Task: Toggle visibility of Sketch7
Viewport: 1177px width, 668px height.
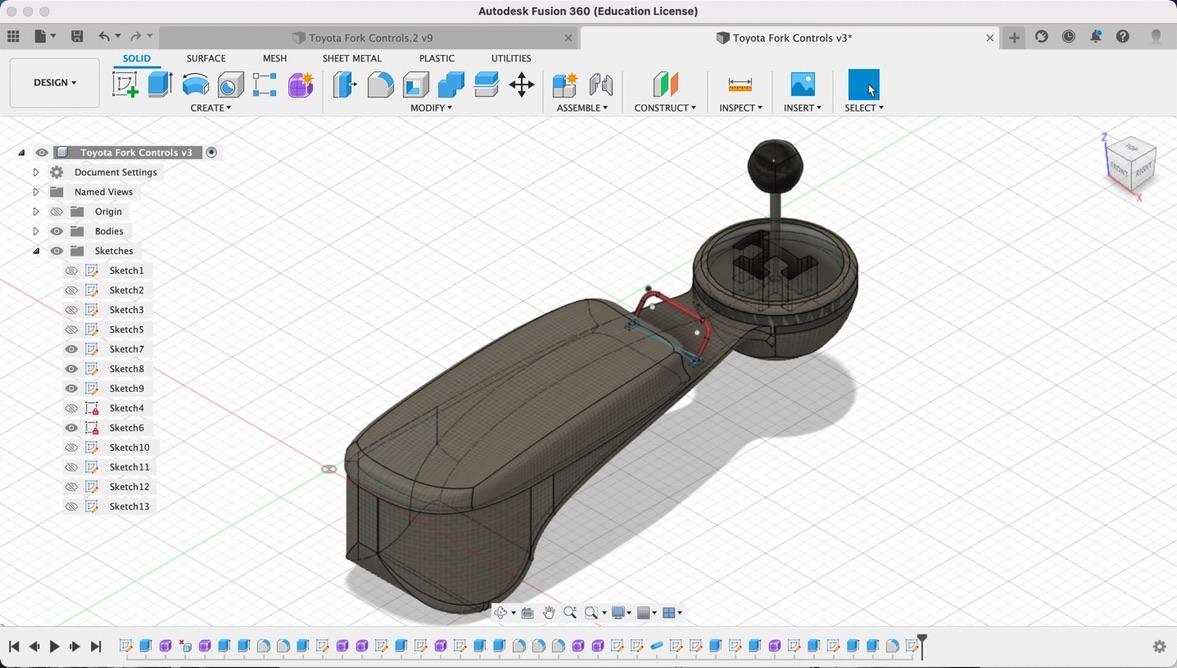Action: pos(71,349)
